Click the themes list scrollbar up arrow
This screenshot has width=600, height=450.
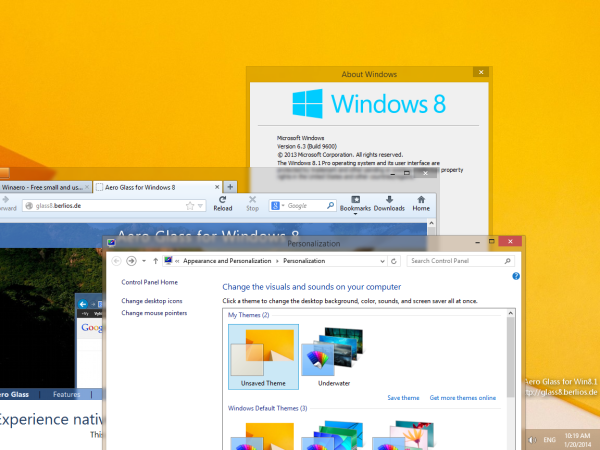pos(510,313)
